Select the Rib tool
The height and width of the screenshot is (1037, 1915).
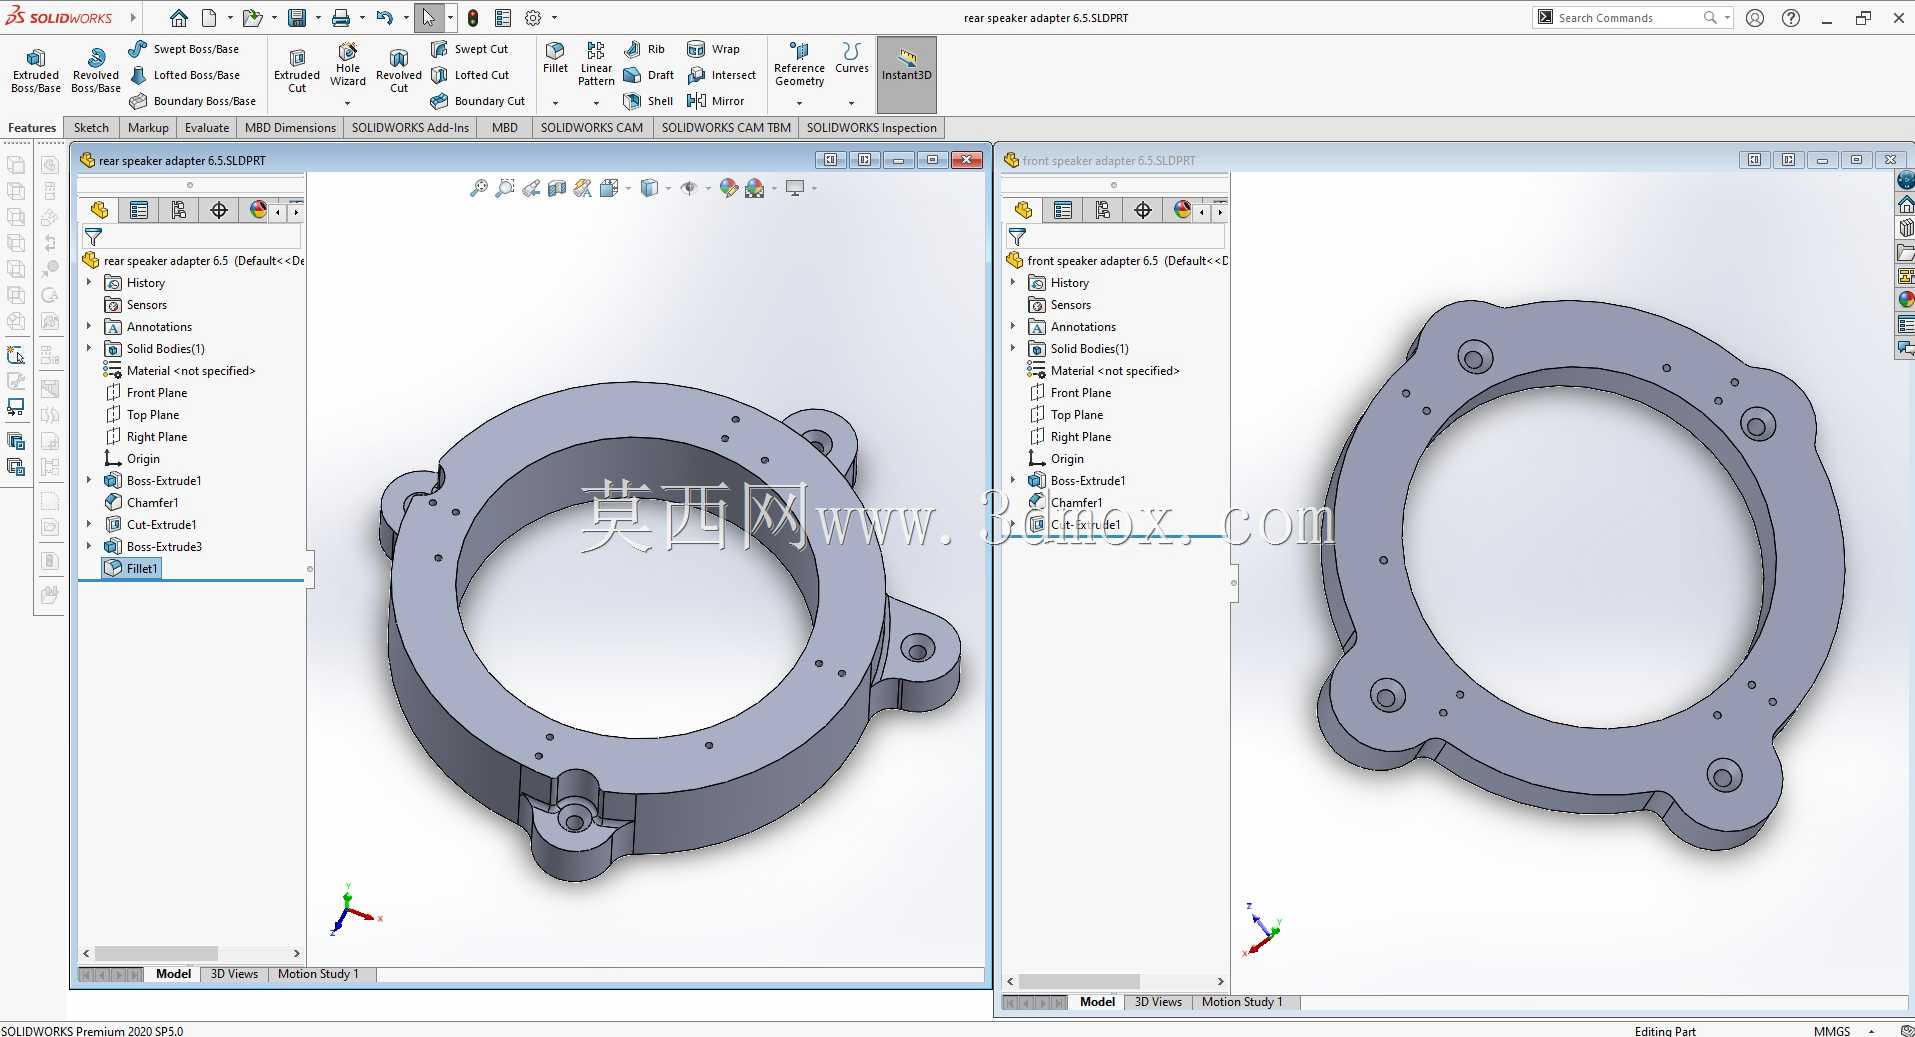click(644, 49)
